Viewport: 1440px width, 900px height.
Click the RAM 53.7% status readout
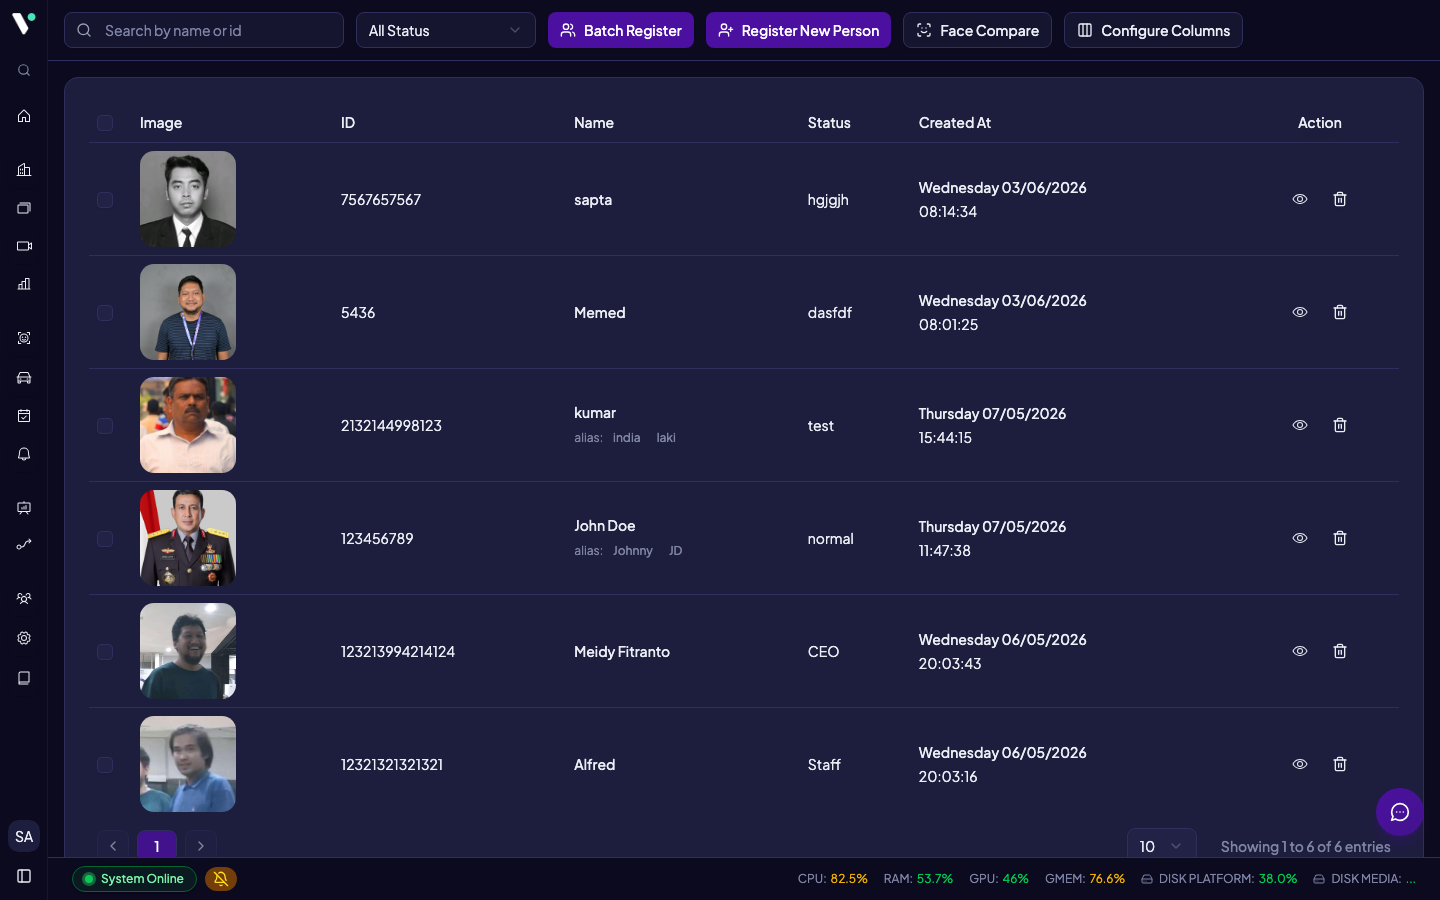point(918,879)
